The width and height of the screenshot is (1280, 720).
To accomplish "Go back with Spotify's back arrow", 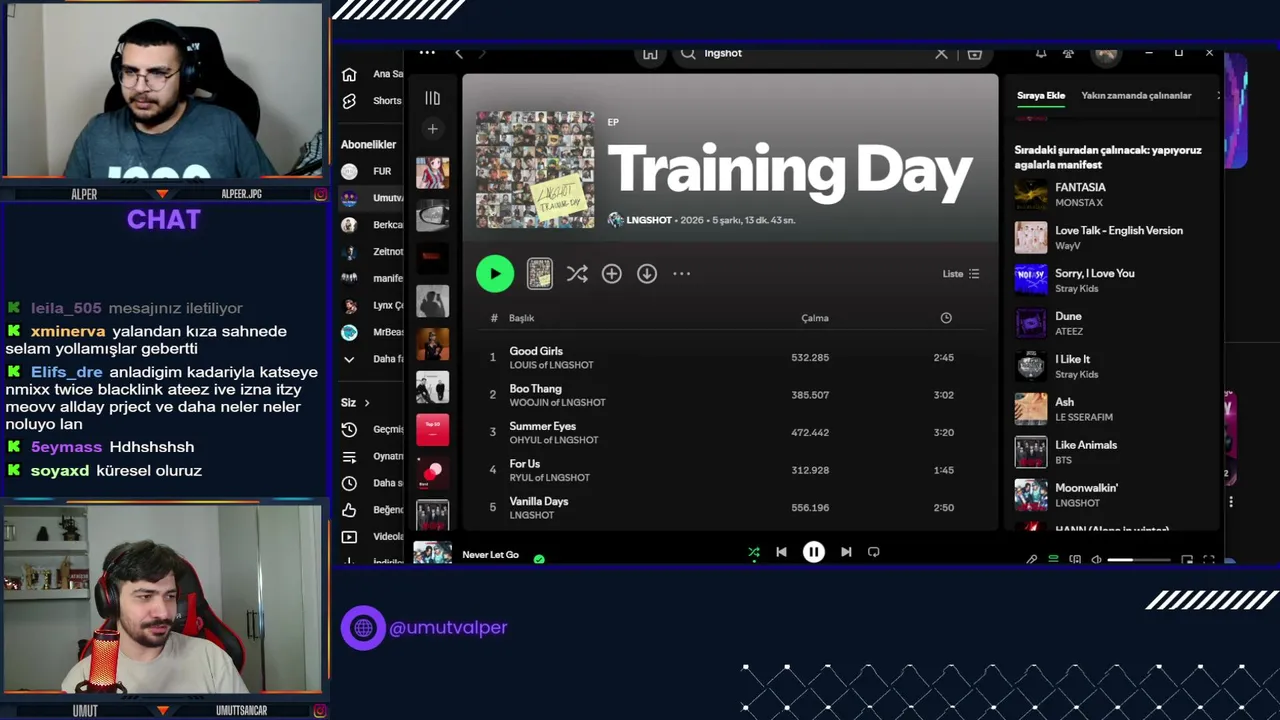I will coord(459,53).
